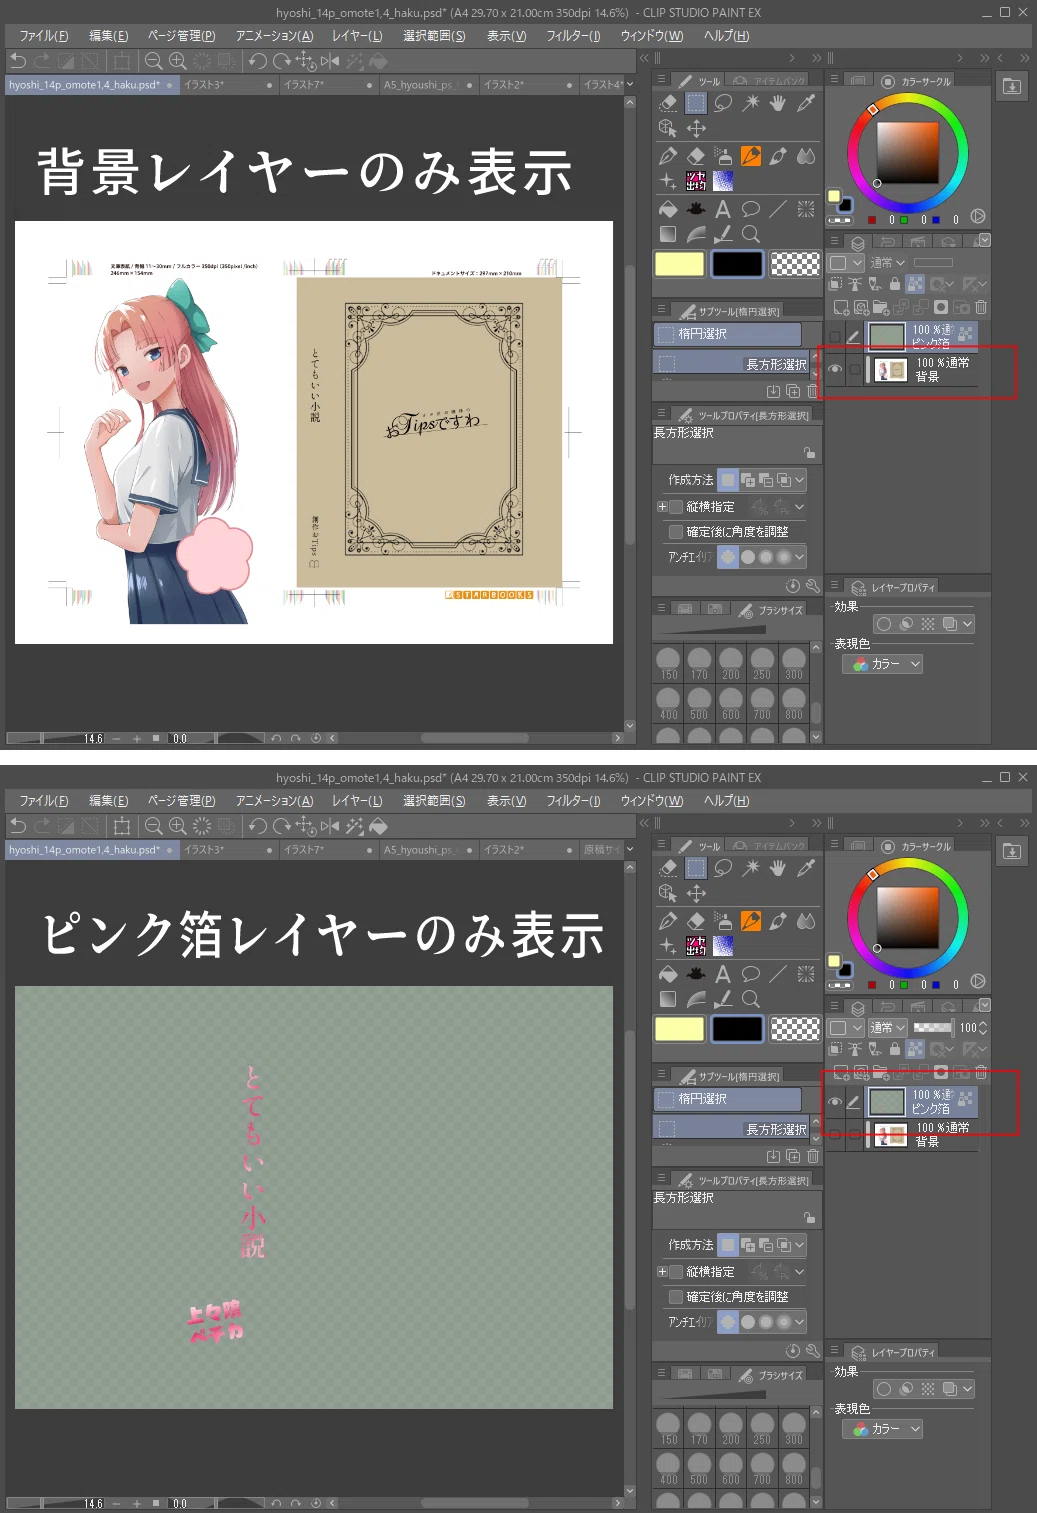Open Material download panel in 背景レイヤー window
1037x1513 pixels.
tap(1012, 87)
